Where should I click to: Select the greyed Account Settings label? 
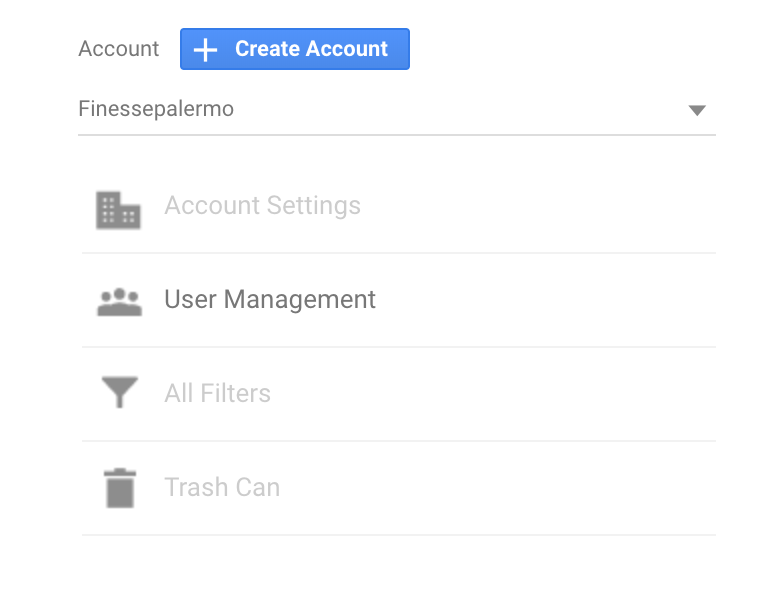[x=262, y=205]
